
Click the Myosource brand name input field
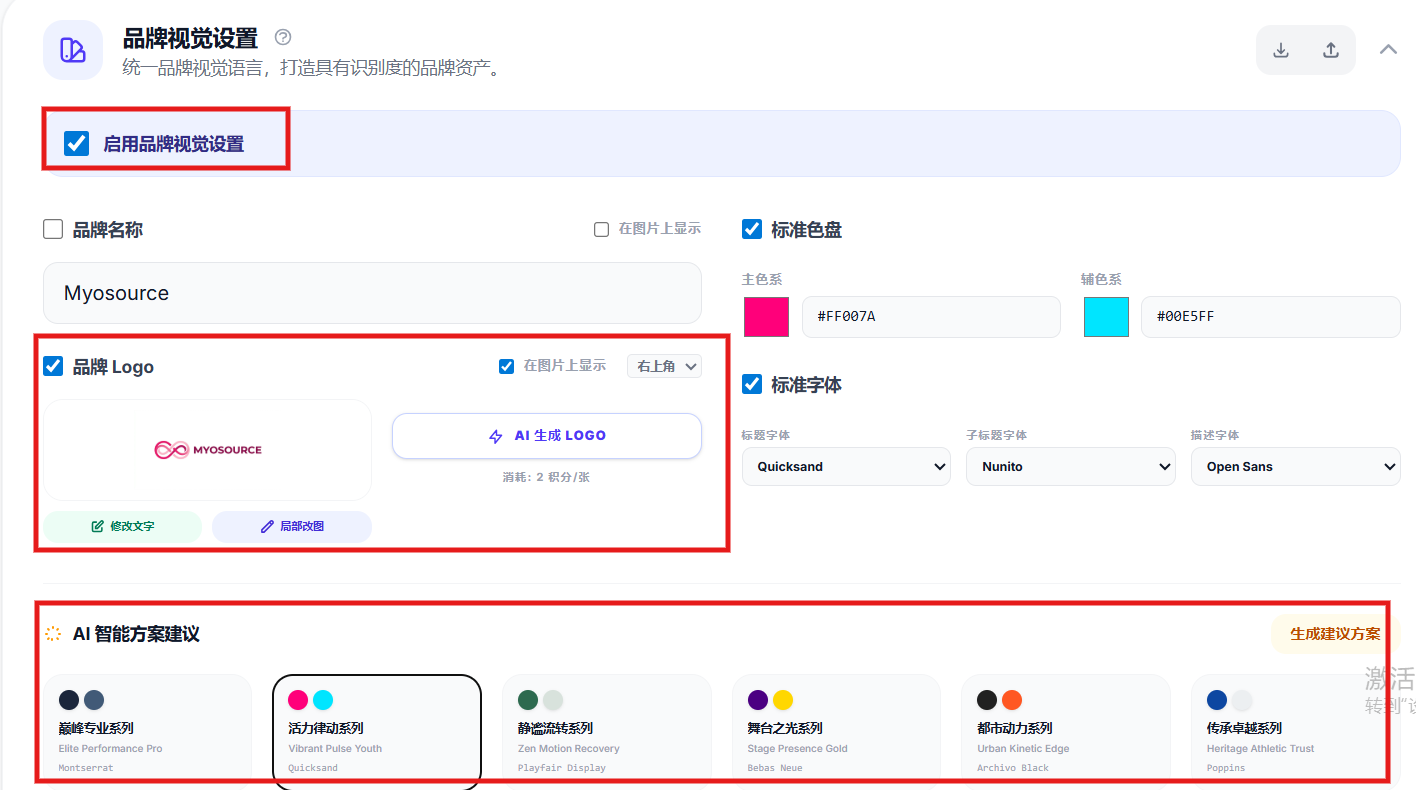[372, 293]
